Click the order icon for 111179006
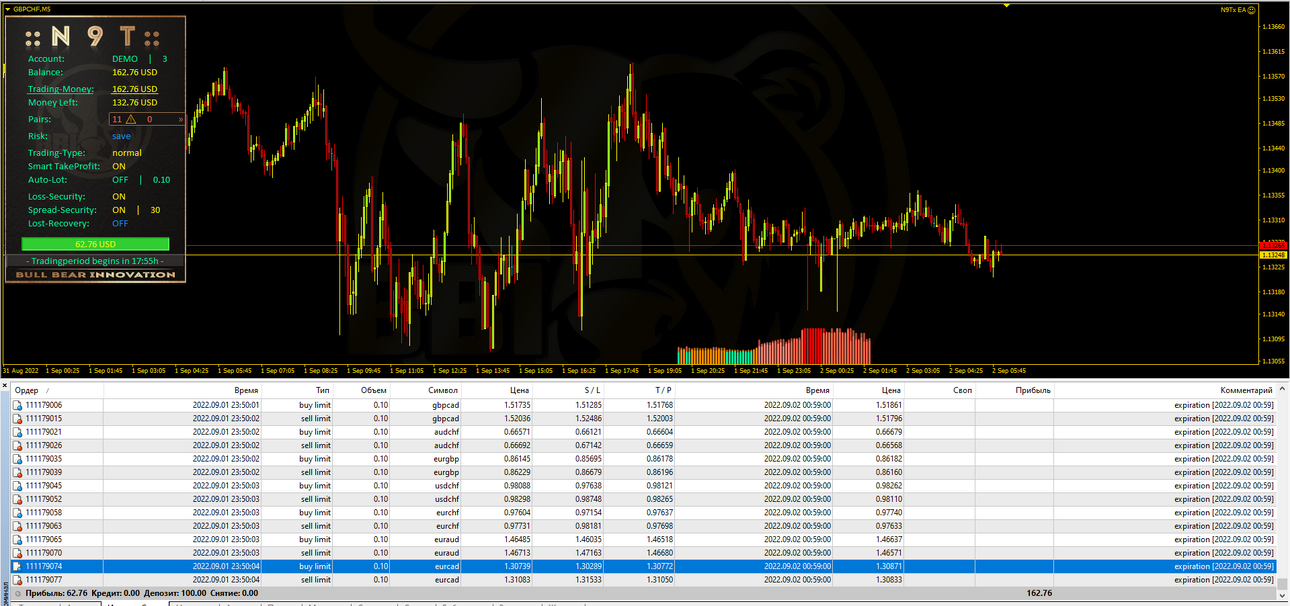 click(x=17, y=405)
